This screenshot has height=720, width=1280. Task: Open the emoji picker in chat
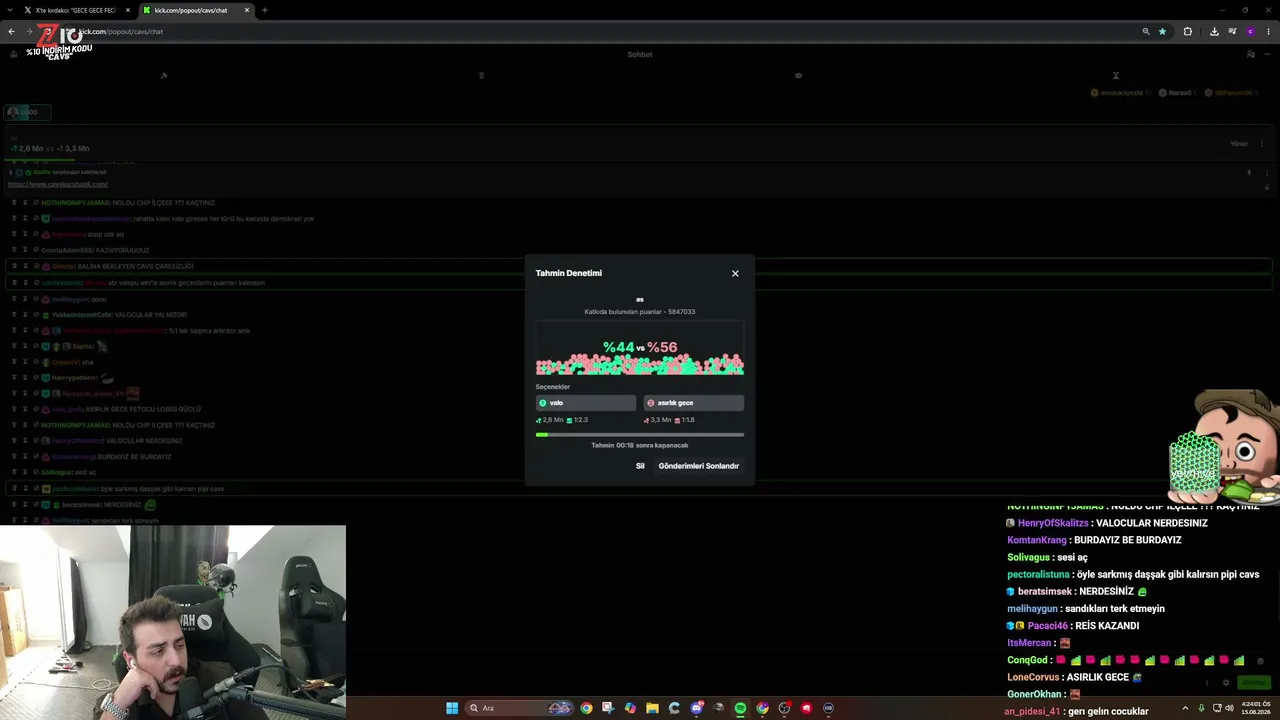(x=1259, y=661)
